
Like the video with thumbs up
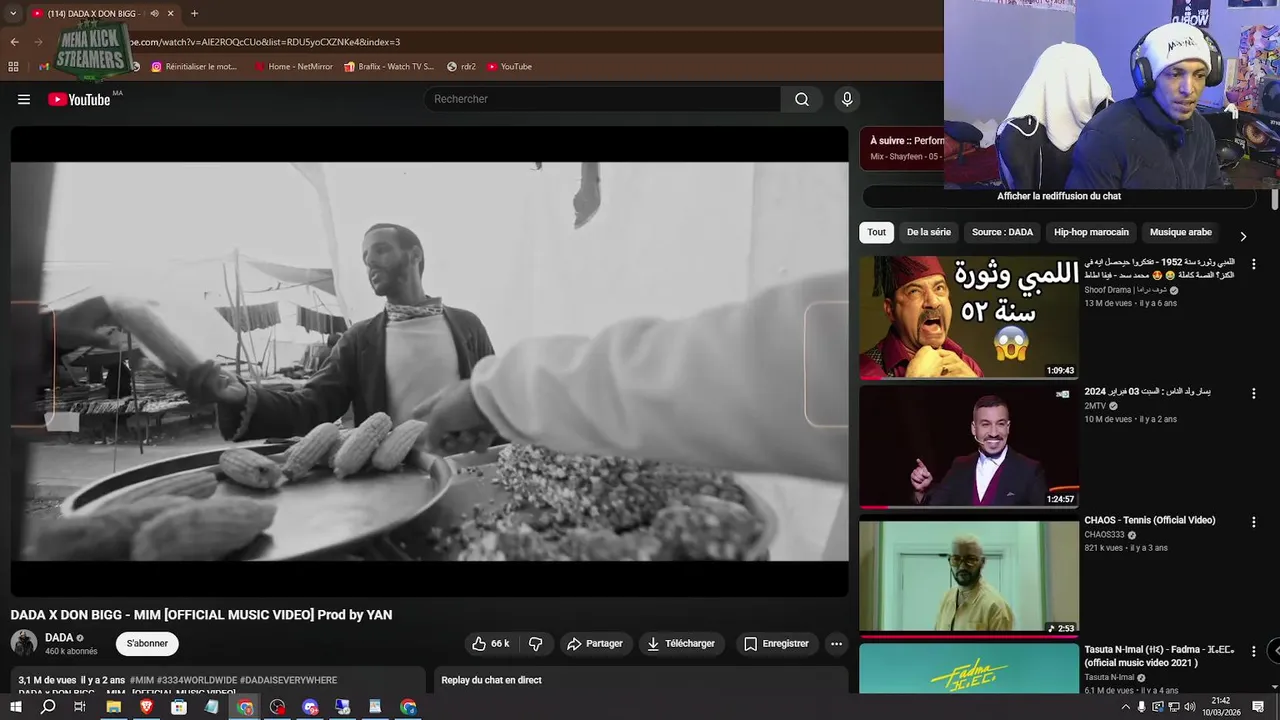490,644
